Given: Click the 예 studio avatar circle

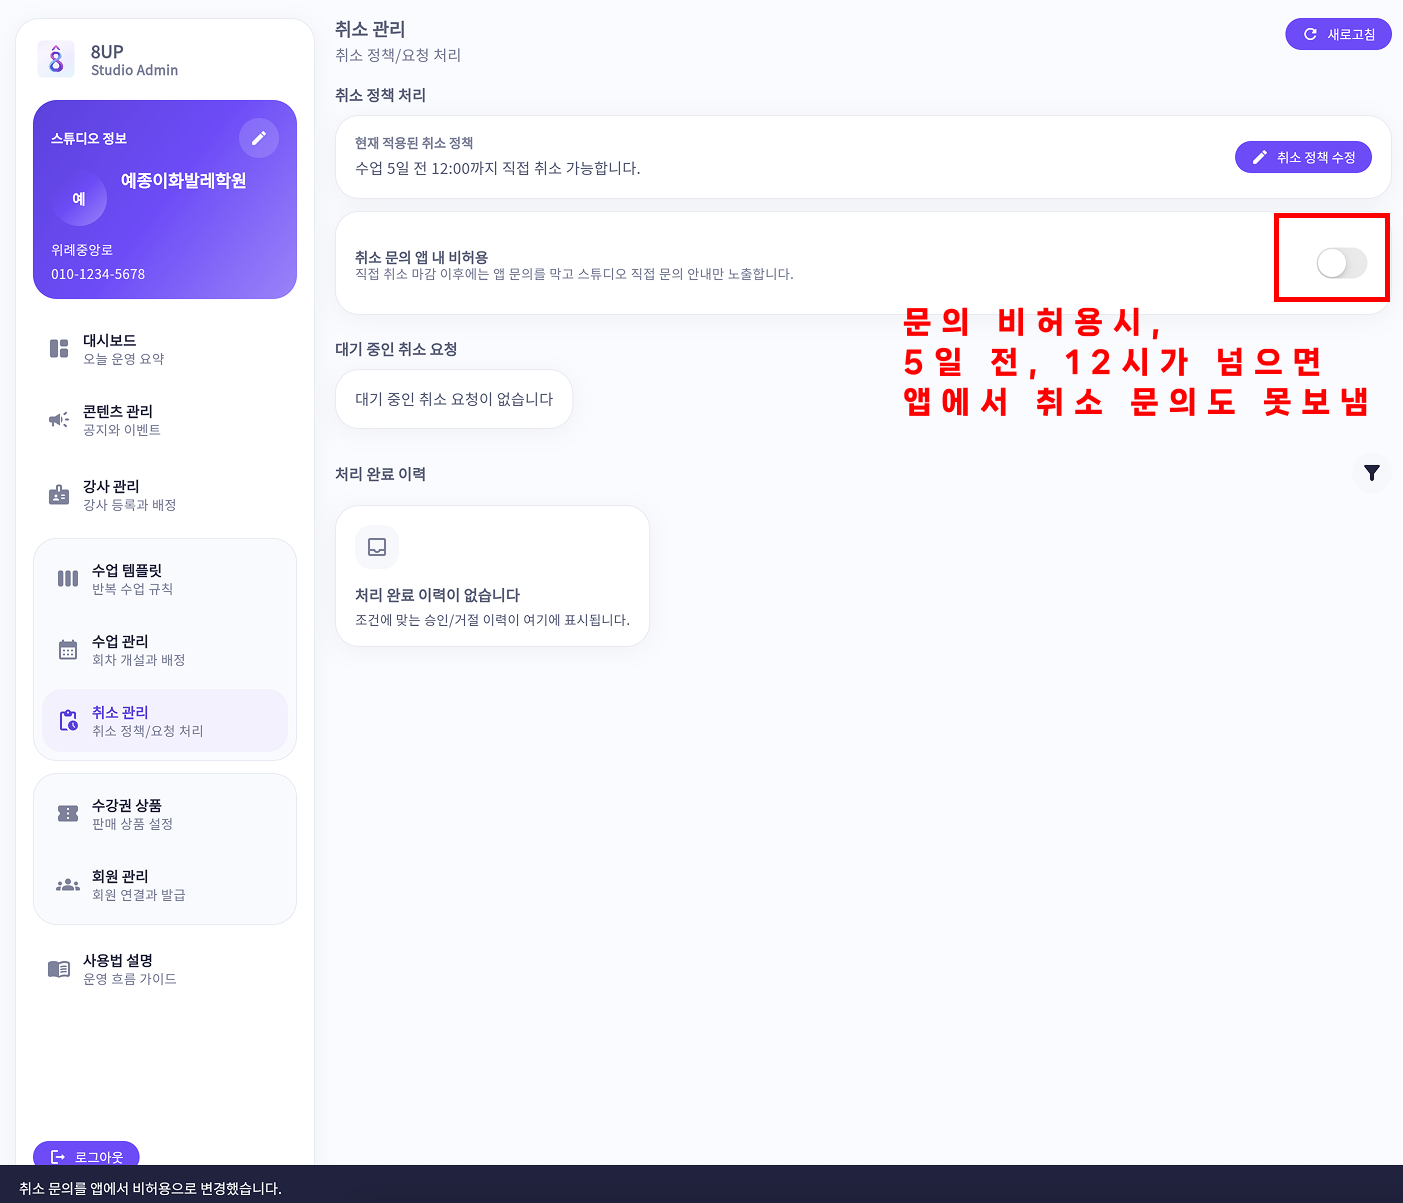Looking at the screenshot, I should click(79, 198).
